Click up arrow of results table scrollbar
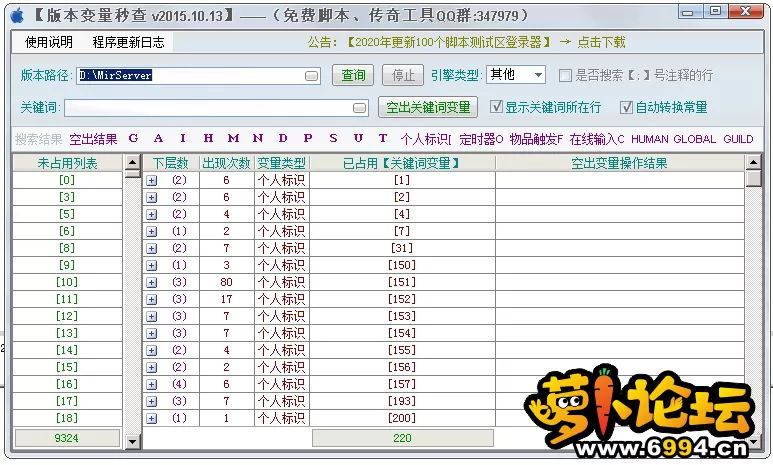The width and height of the screenshot is (773, 465). 753,162
